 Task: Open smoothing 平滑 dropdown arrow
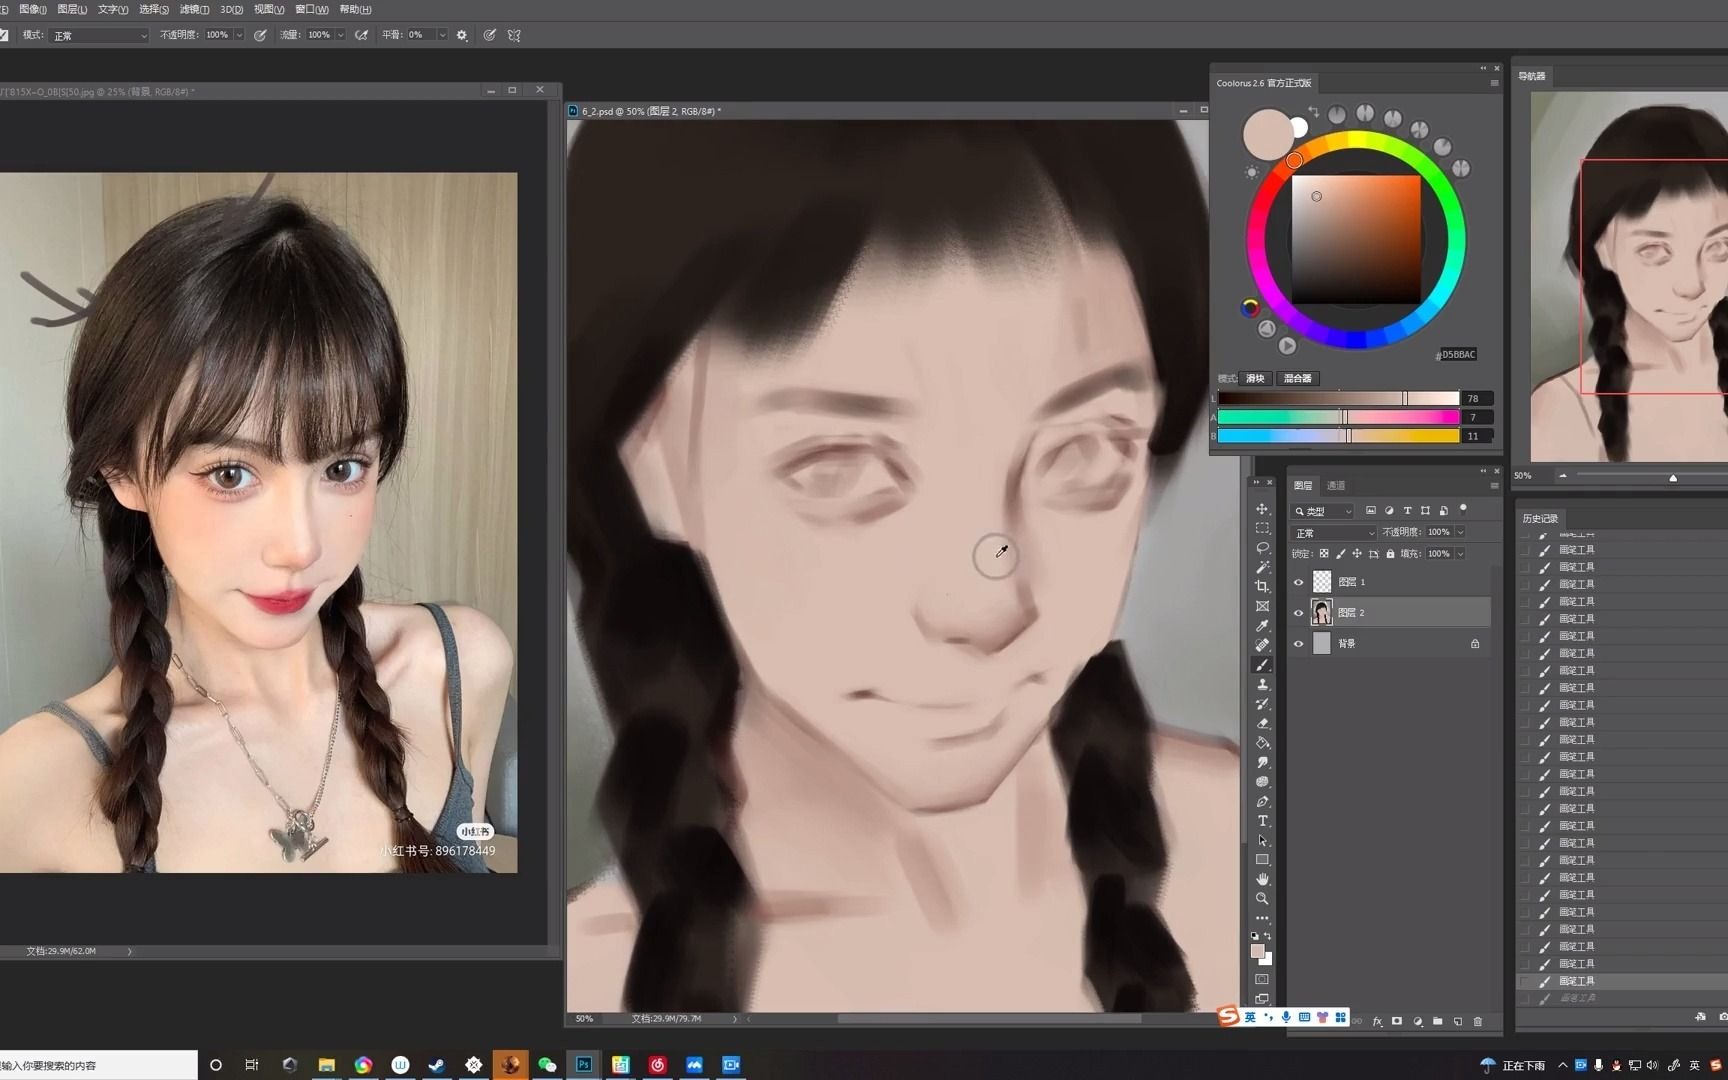442,35
